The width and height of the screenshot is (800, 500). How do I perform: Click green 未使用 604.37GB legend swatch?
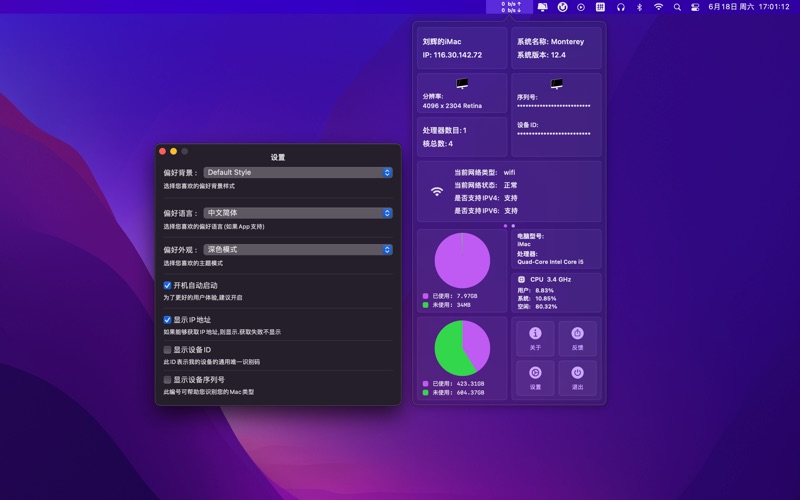[426, 392]
